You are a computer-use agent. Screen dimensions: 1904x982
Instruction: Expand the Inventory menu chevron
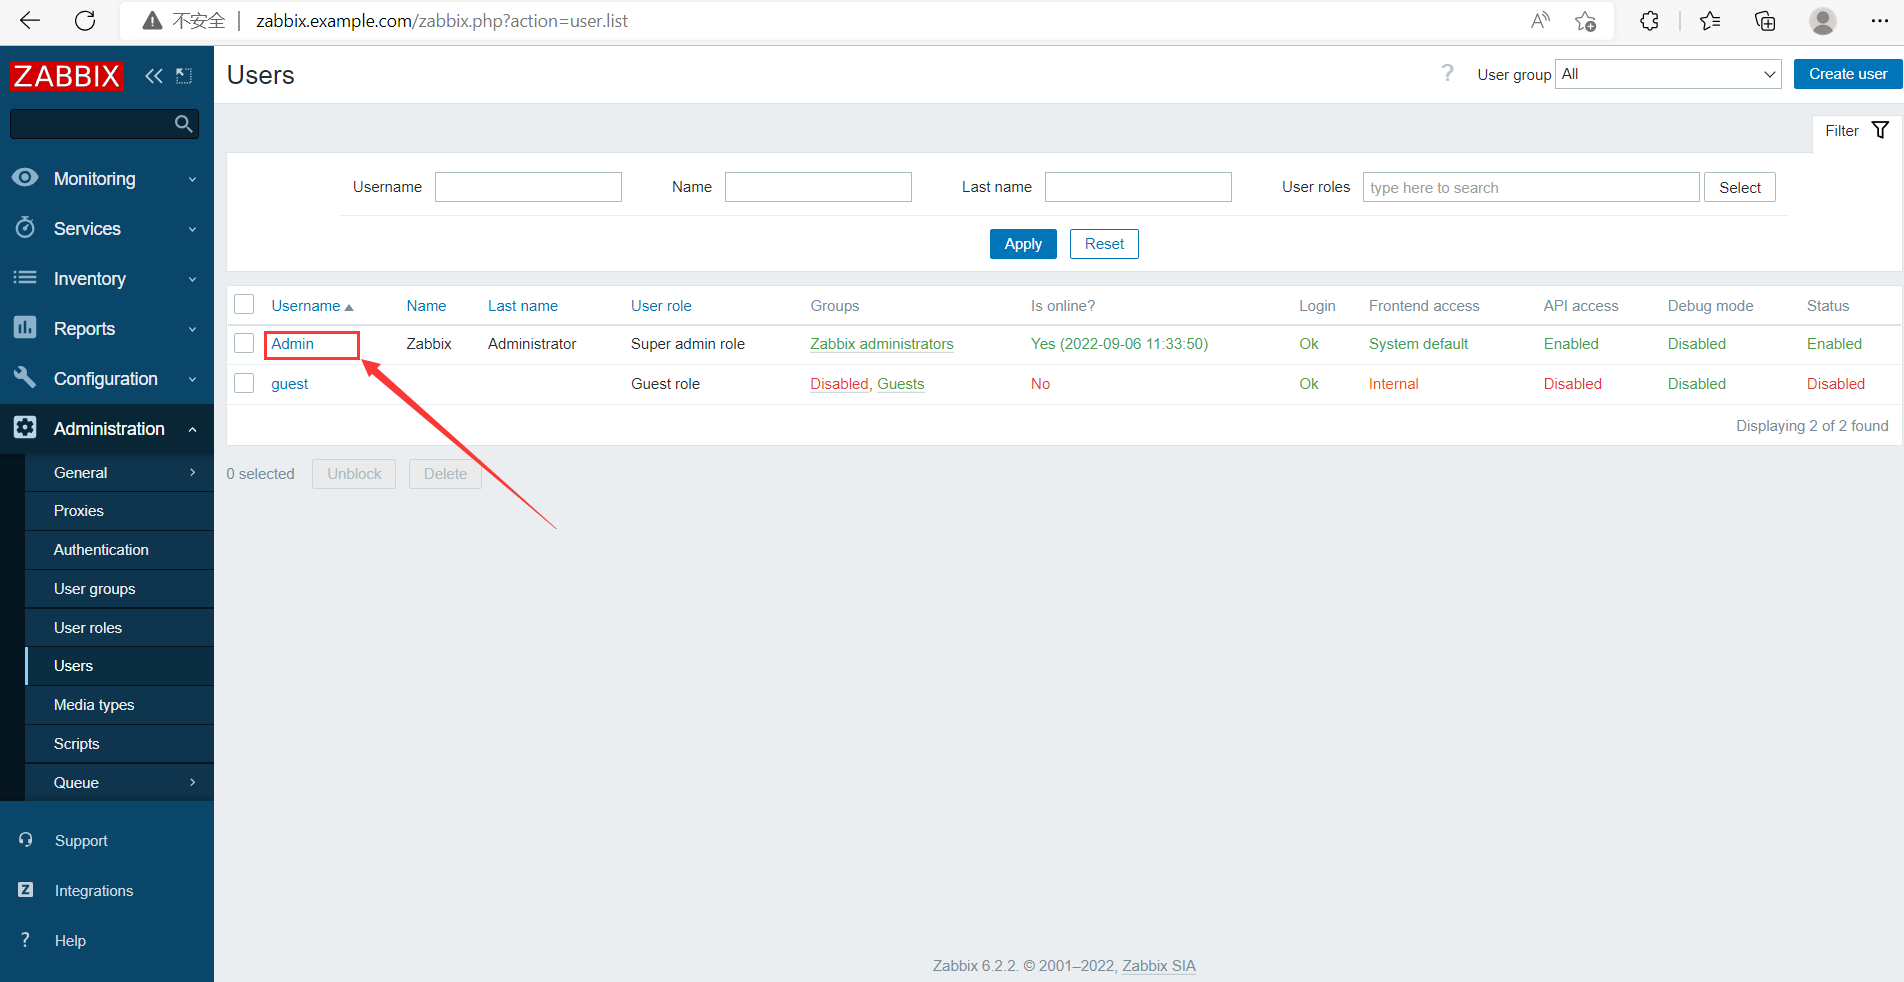pos(192,279)
